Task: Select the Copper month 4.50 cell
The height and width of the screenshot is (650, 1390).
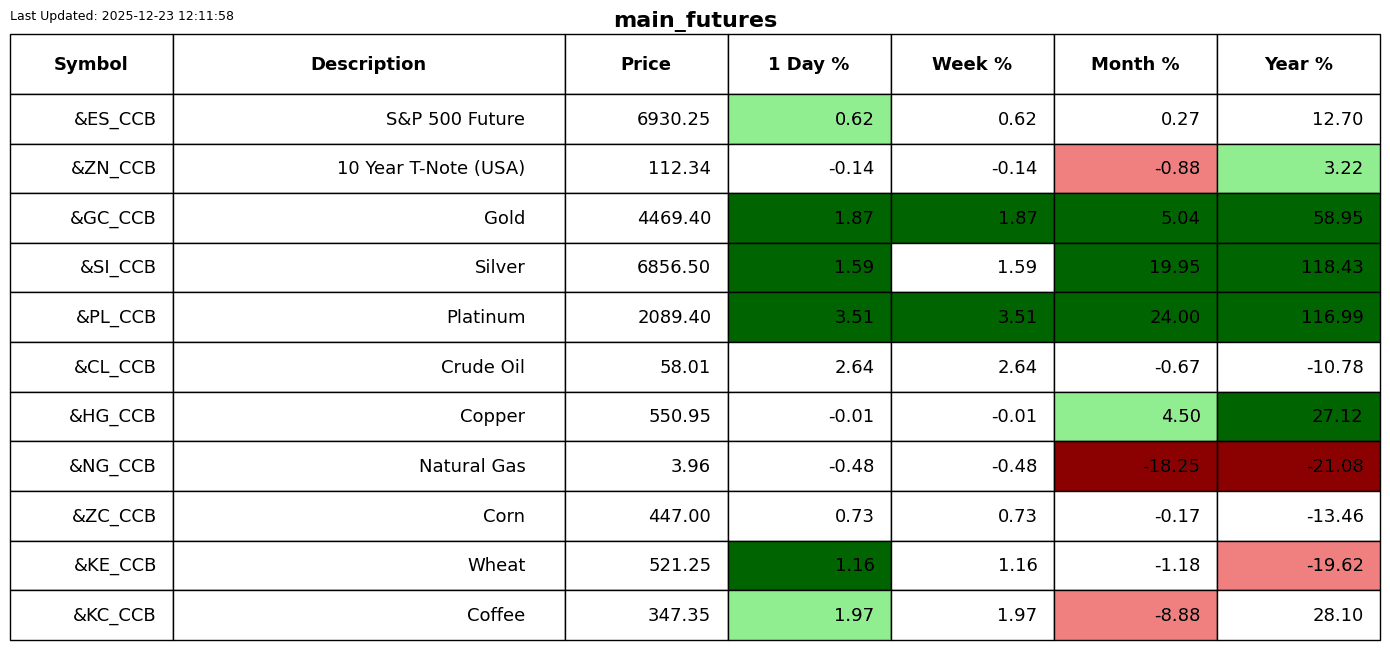Action: pyautogui.click(x=1135, y=416)
